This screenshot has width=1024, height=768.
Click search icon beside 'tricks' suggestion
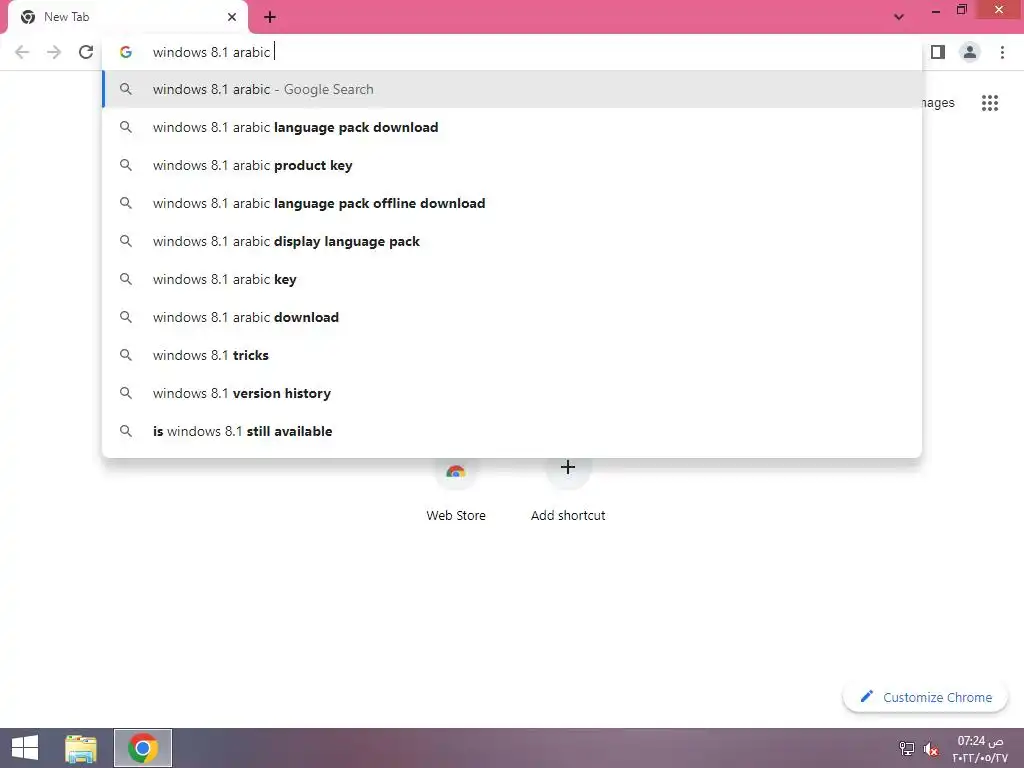pyautogui.click(x=125, y=355)
